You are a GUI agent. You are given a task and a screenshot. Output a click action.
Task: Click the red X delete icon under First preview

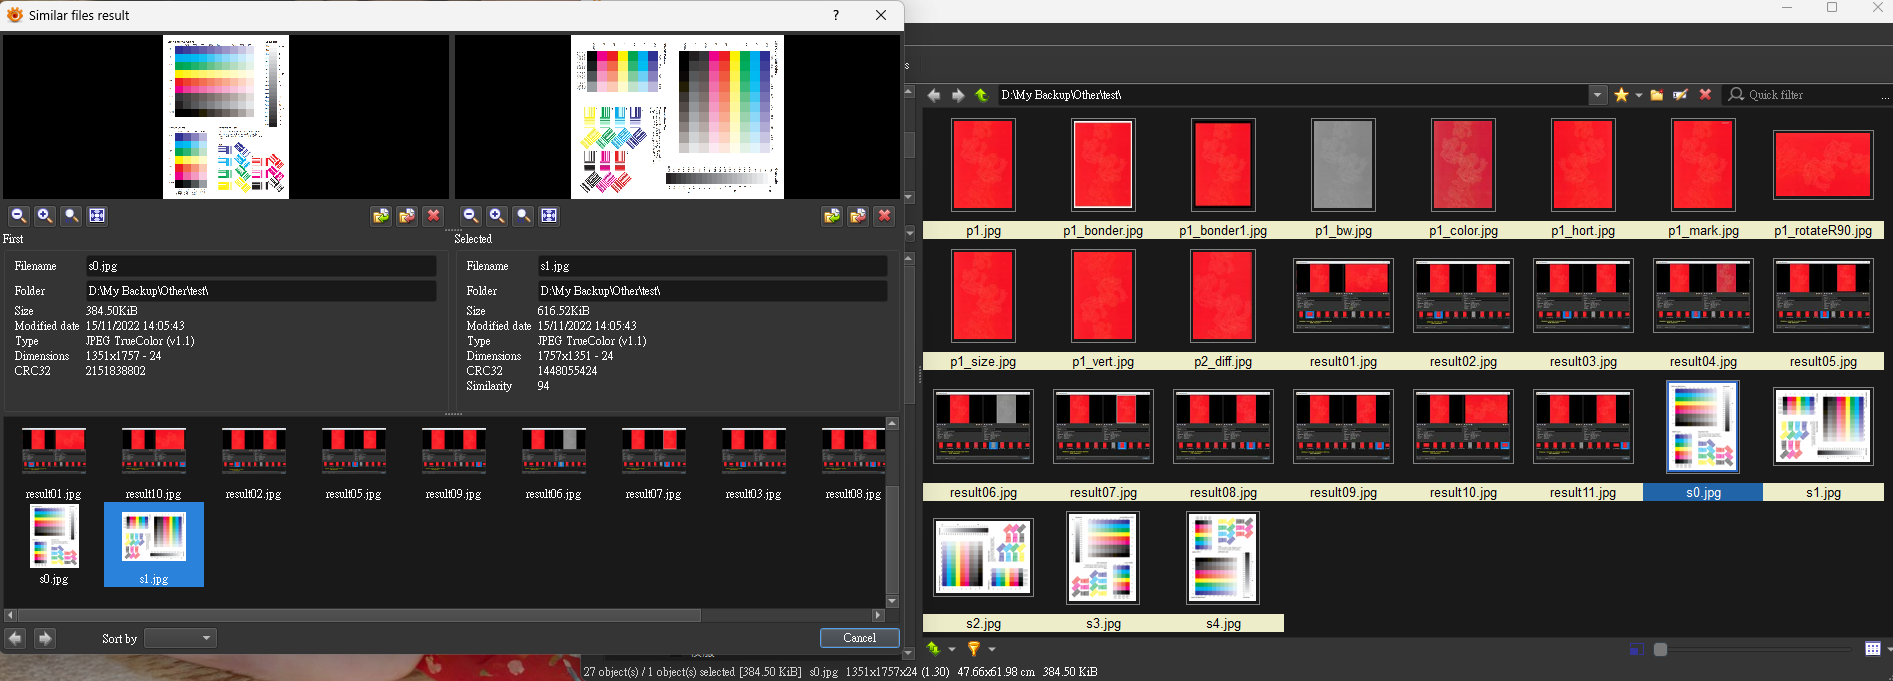pyautogui.click(x=433, y=215)
